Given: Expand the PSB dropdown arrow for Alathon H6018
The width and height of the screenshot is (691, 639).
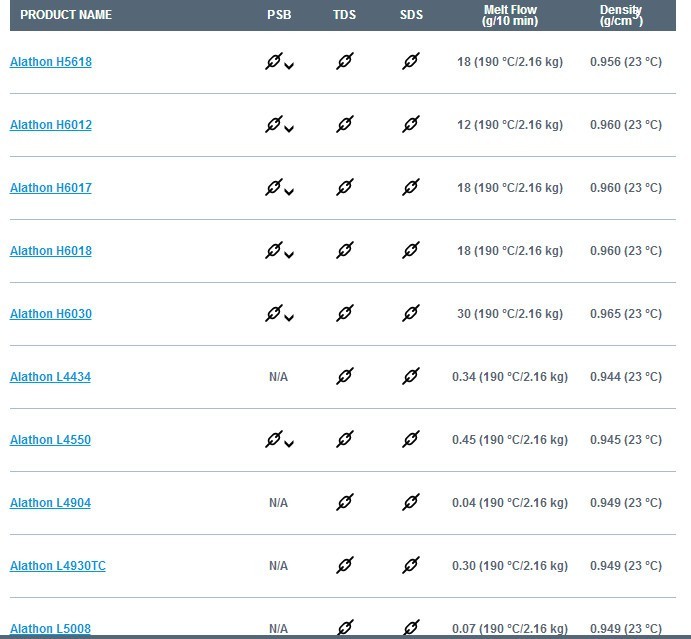Looking at the screenshot, I should point(289,255).
